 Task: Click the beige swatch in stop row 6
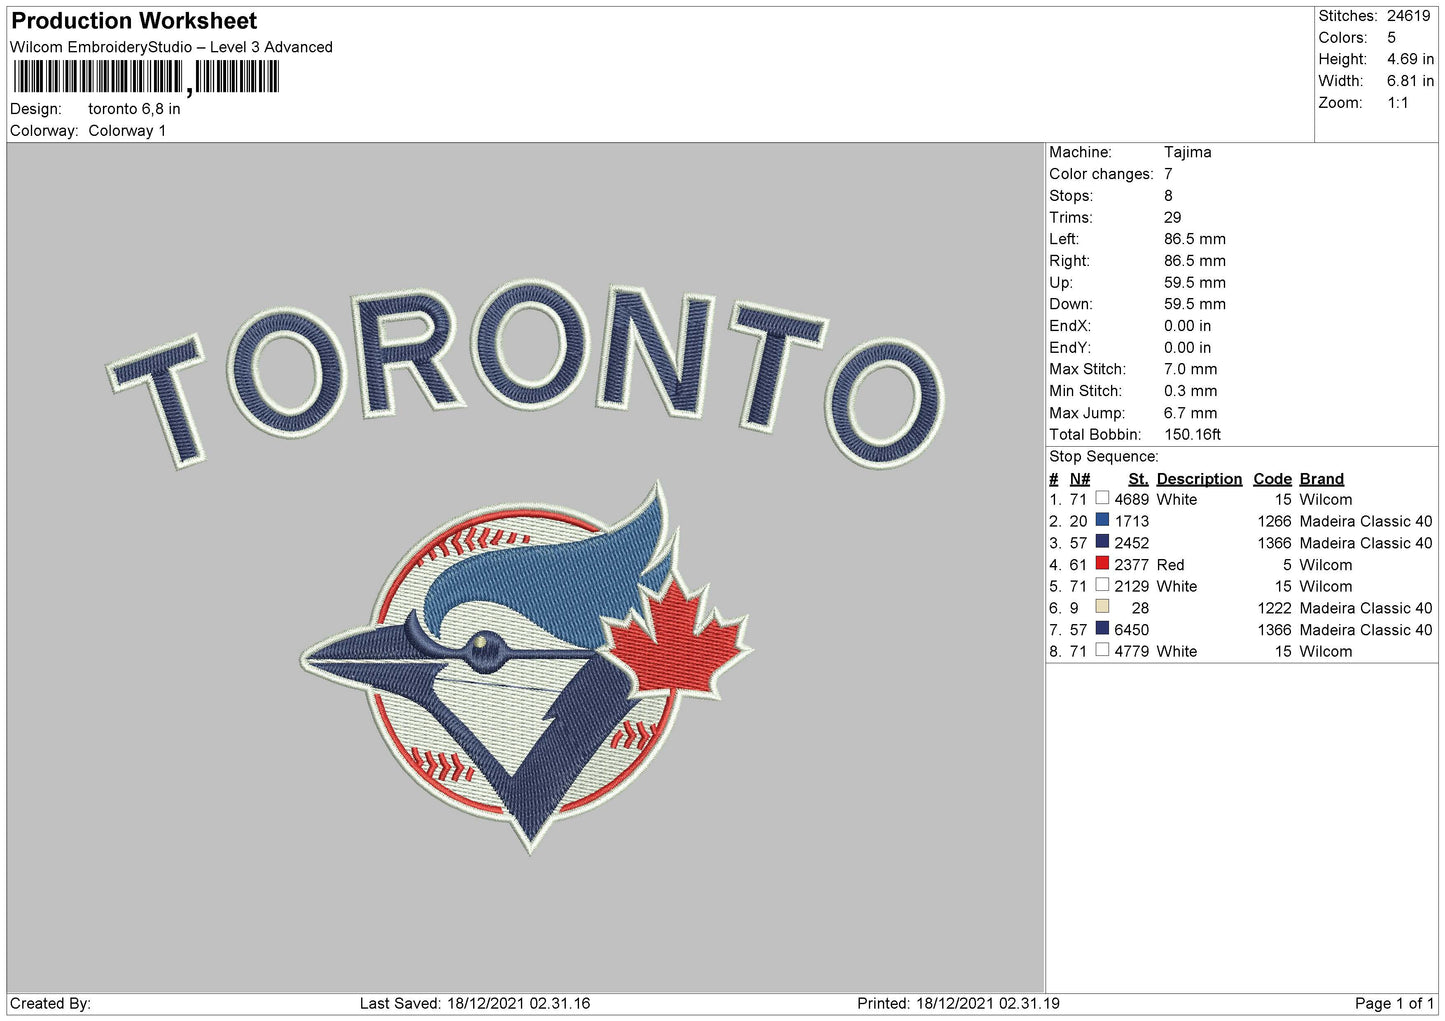tap(1102, 607)
